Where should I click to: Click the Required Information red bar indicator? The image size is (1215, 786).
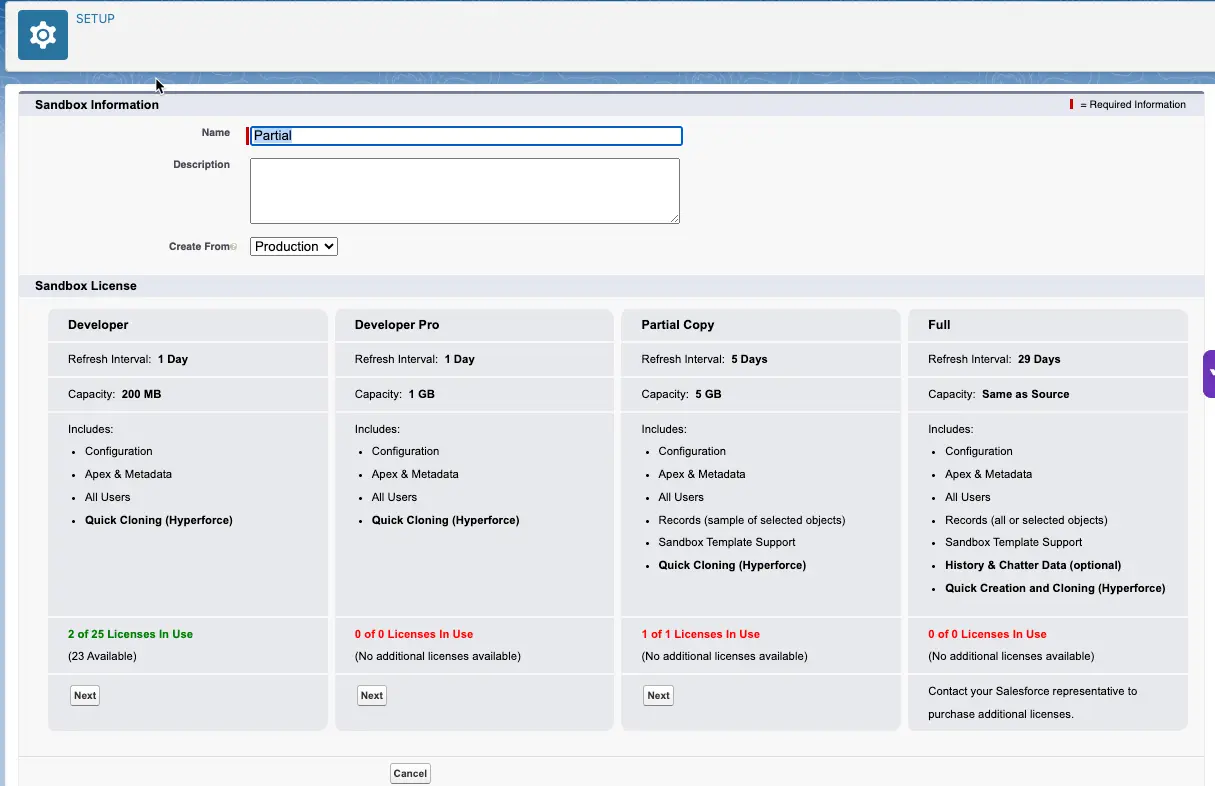tap(1069, 104)
